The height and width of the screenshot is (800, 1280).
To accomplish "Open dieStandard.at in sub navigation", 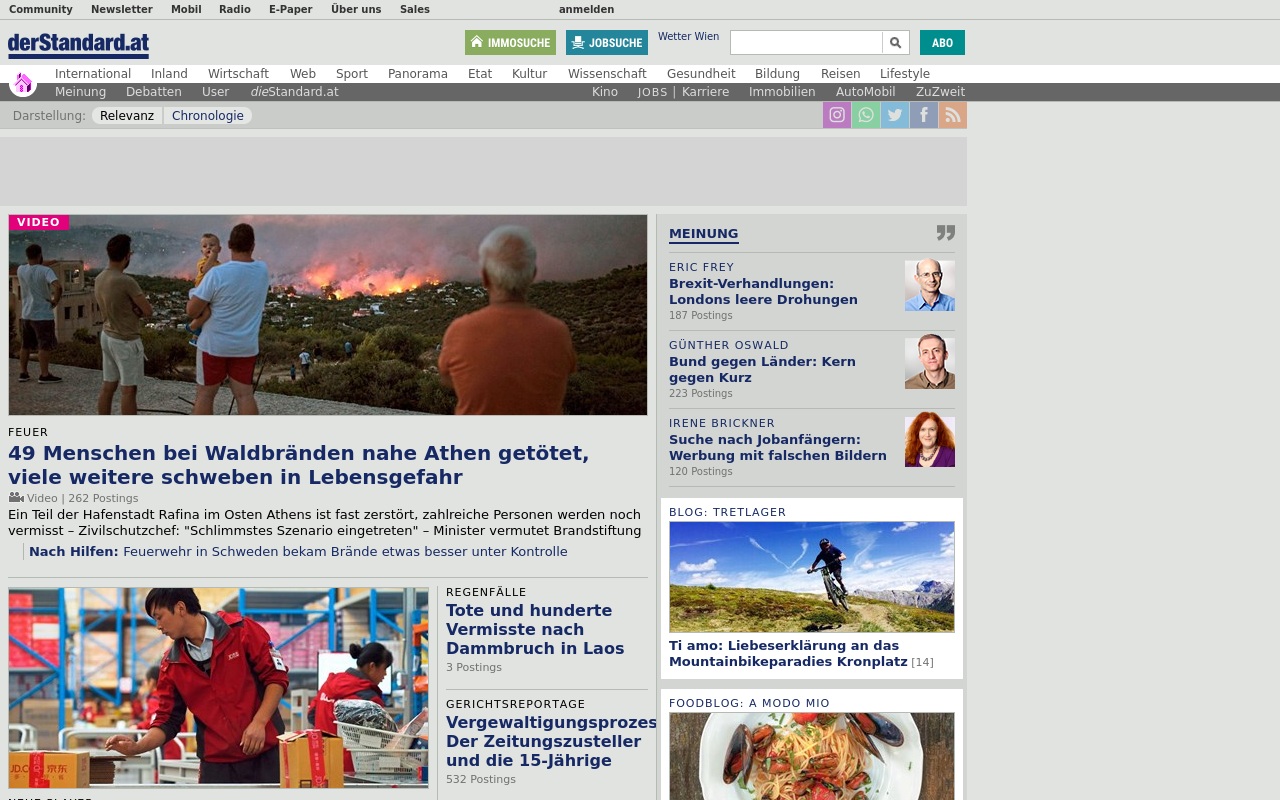I will [294, 92].
